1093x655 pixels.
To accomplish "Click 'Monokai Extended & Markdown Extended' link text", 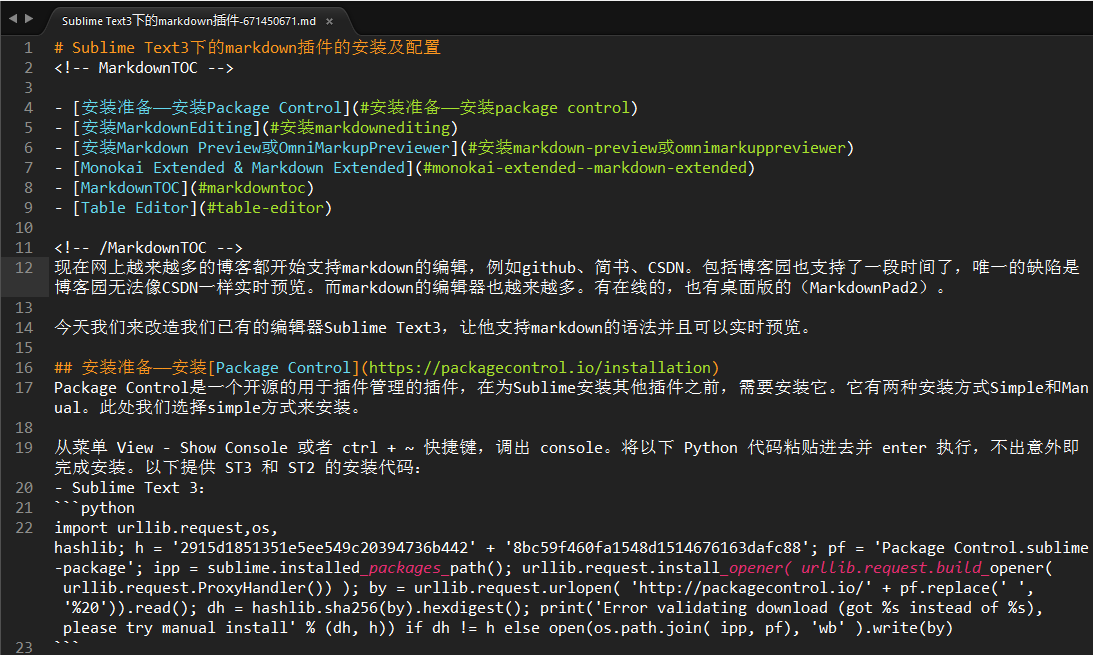I will pyautogui.click(x=243, y=168).
